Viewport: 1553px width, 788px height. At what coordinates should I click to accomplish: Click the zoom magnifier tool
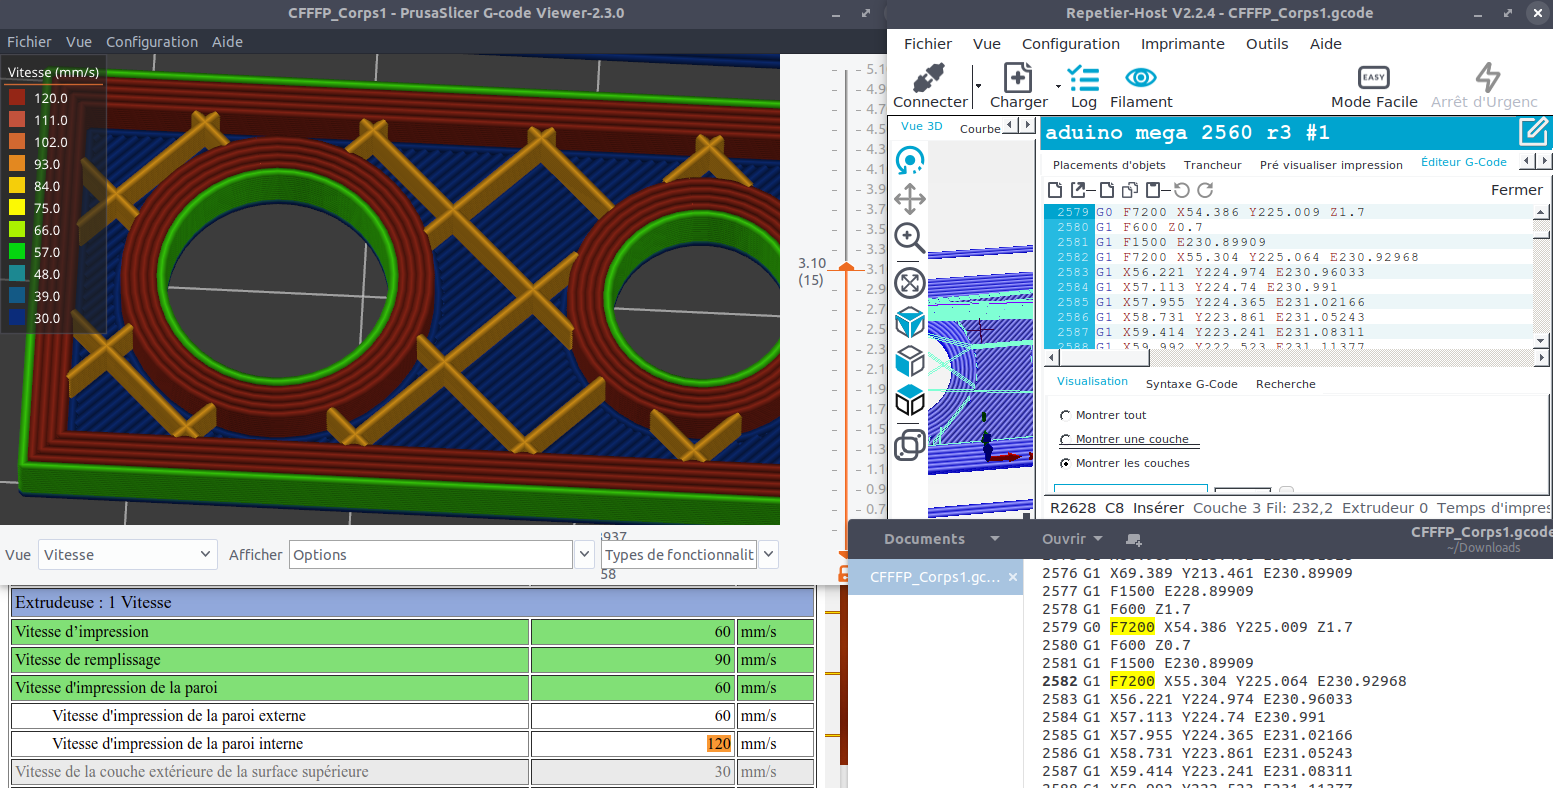[x=909, y=238]
